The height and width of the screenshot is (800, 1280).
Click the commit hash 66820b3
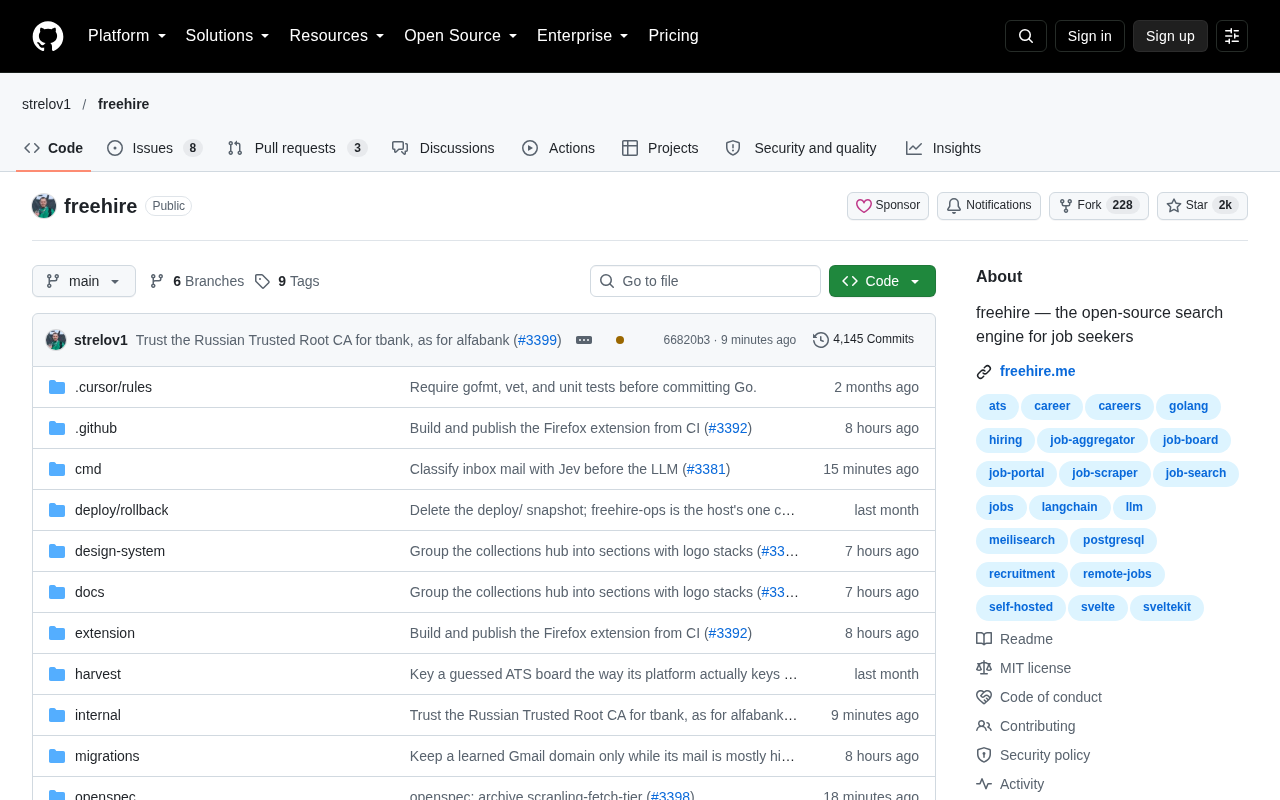point(687,340)
